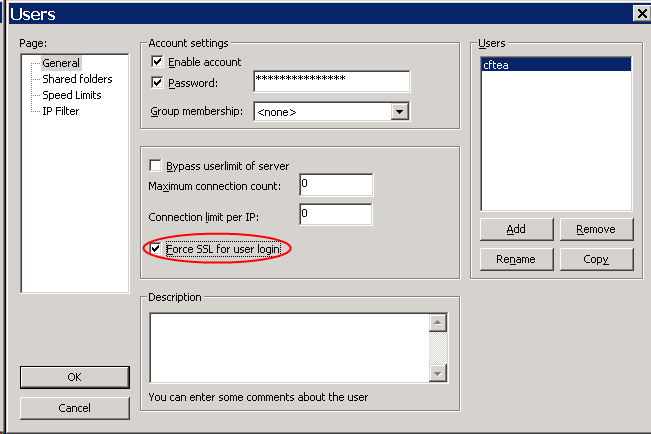
Task: Select General page in tree
Action: coord(60,63)
